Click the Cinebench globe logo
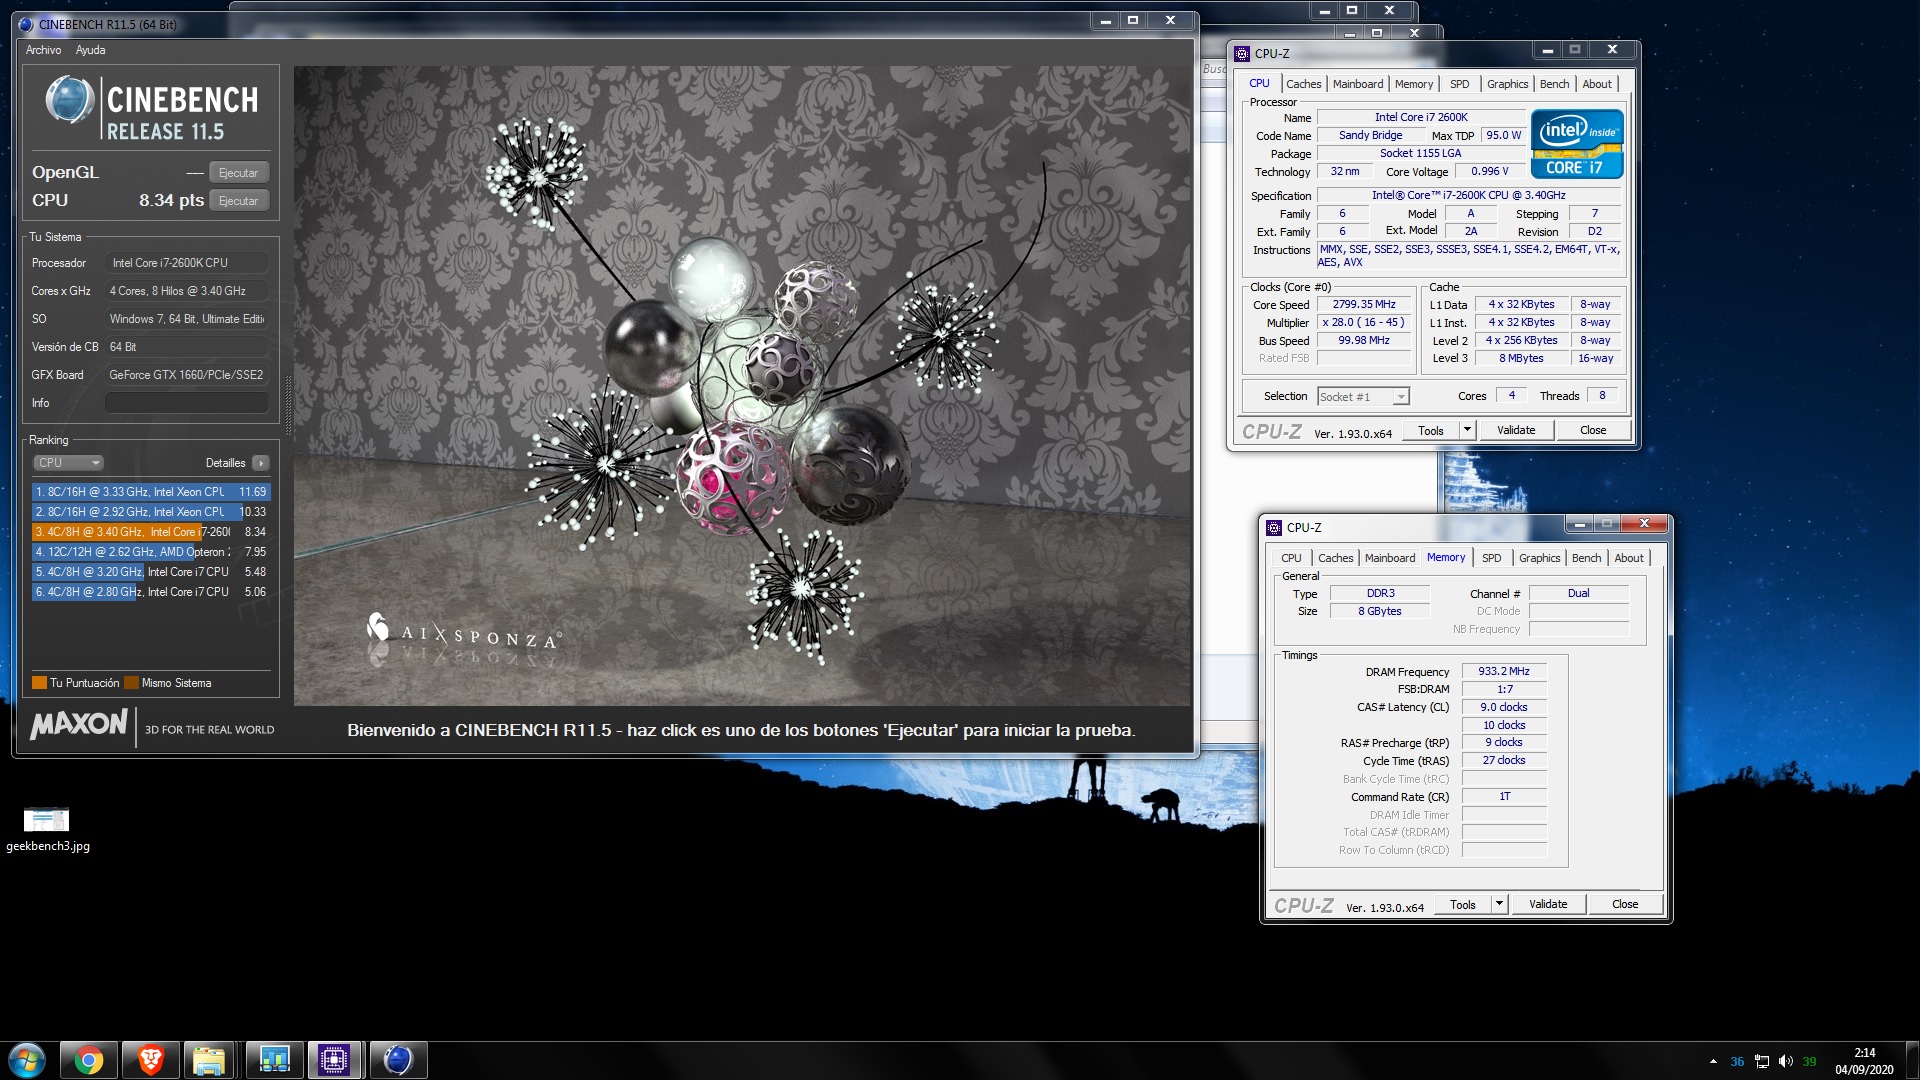 click(x=70, y=101)
